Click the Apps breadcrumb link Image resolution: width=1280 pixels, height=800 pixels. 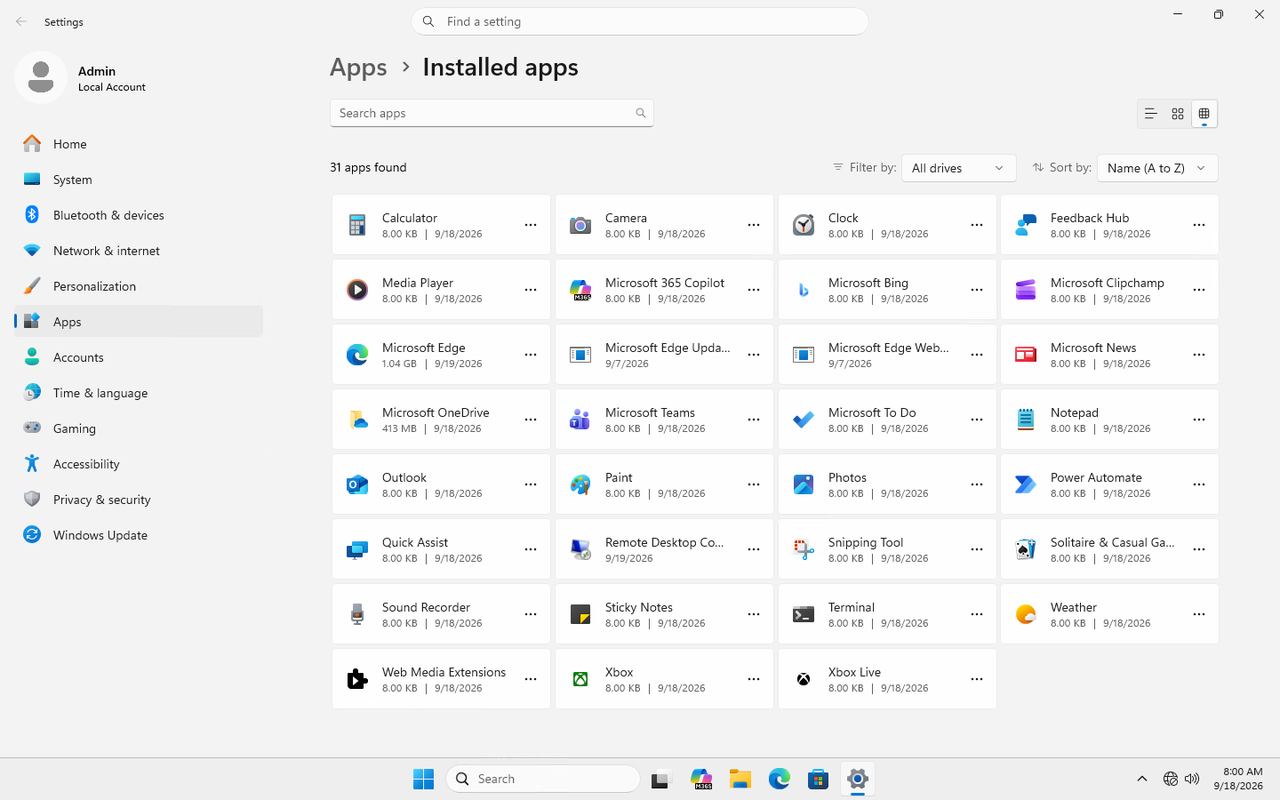coord(358,67)
